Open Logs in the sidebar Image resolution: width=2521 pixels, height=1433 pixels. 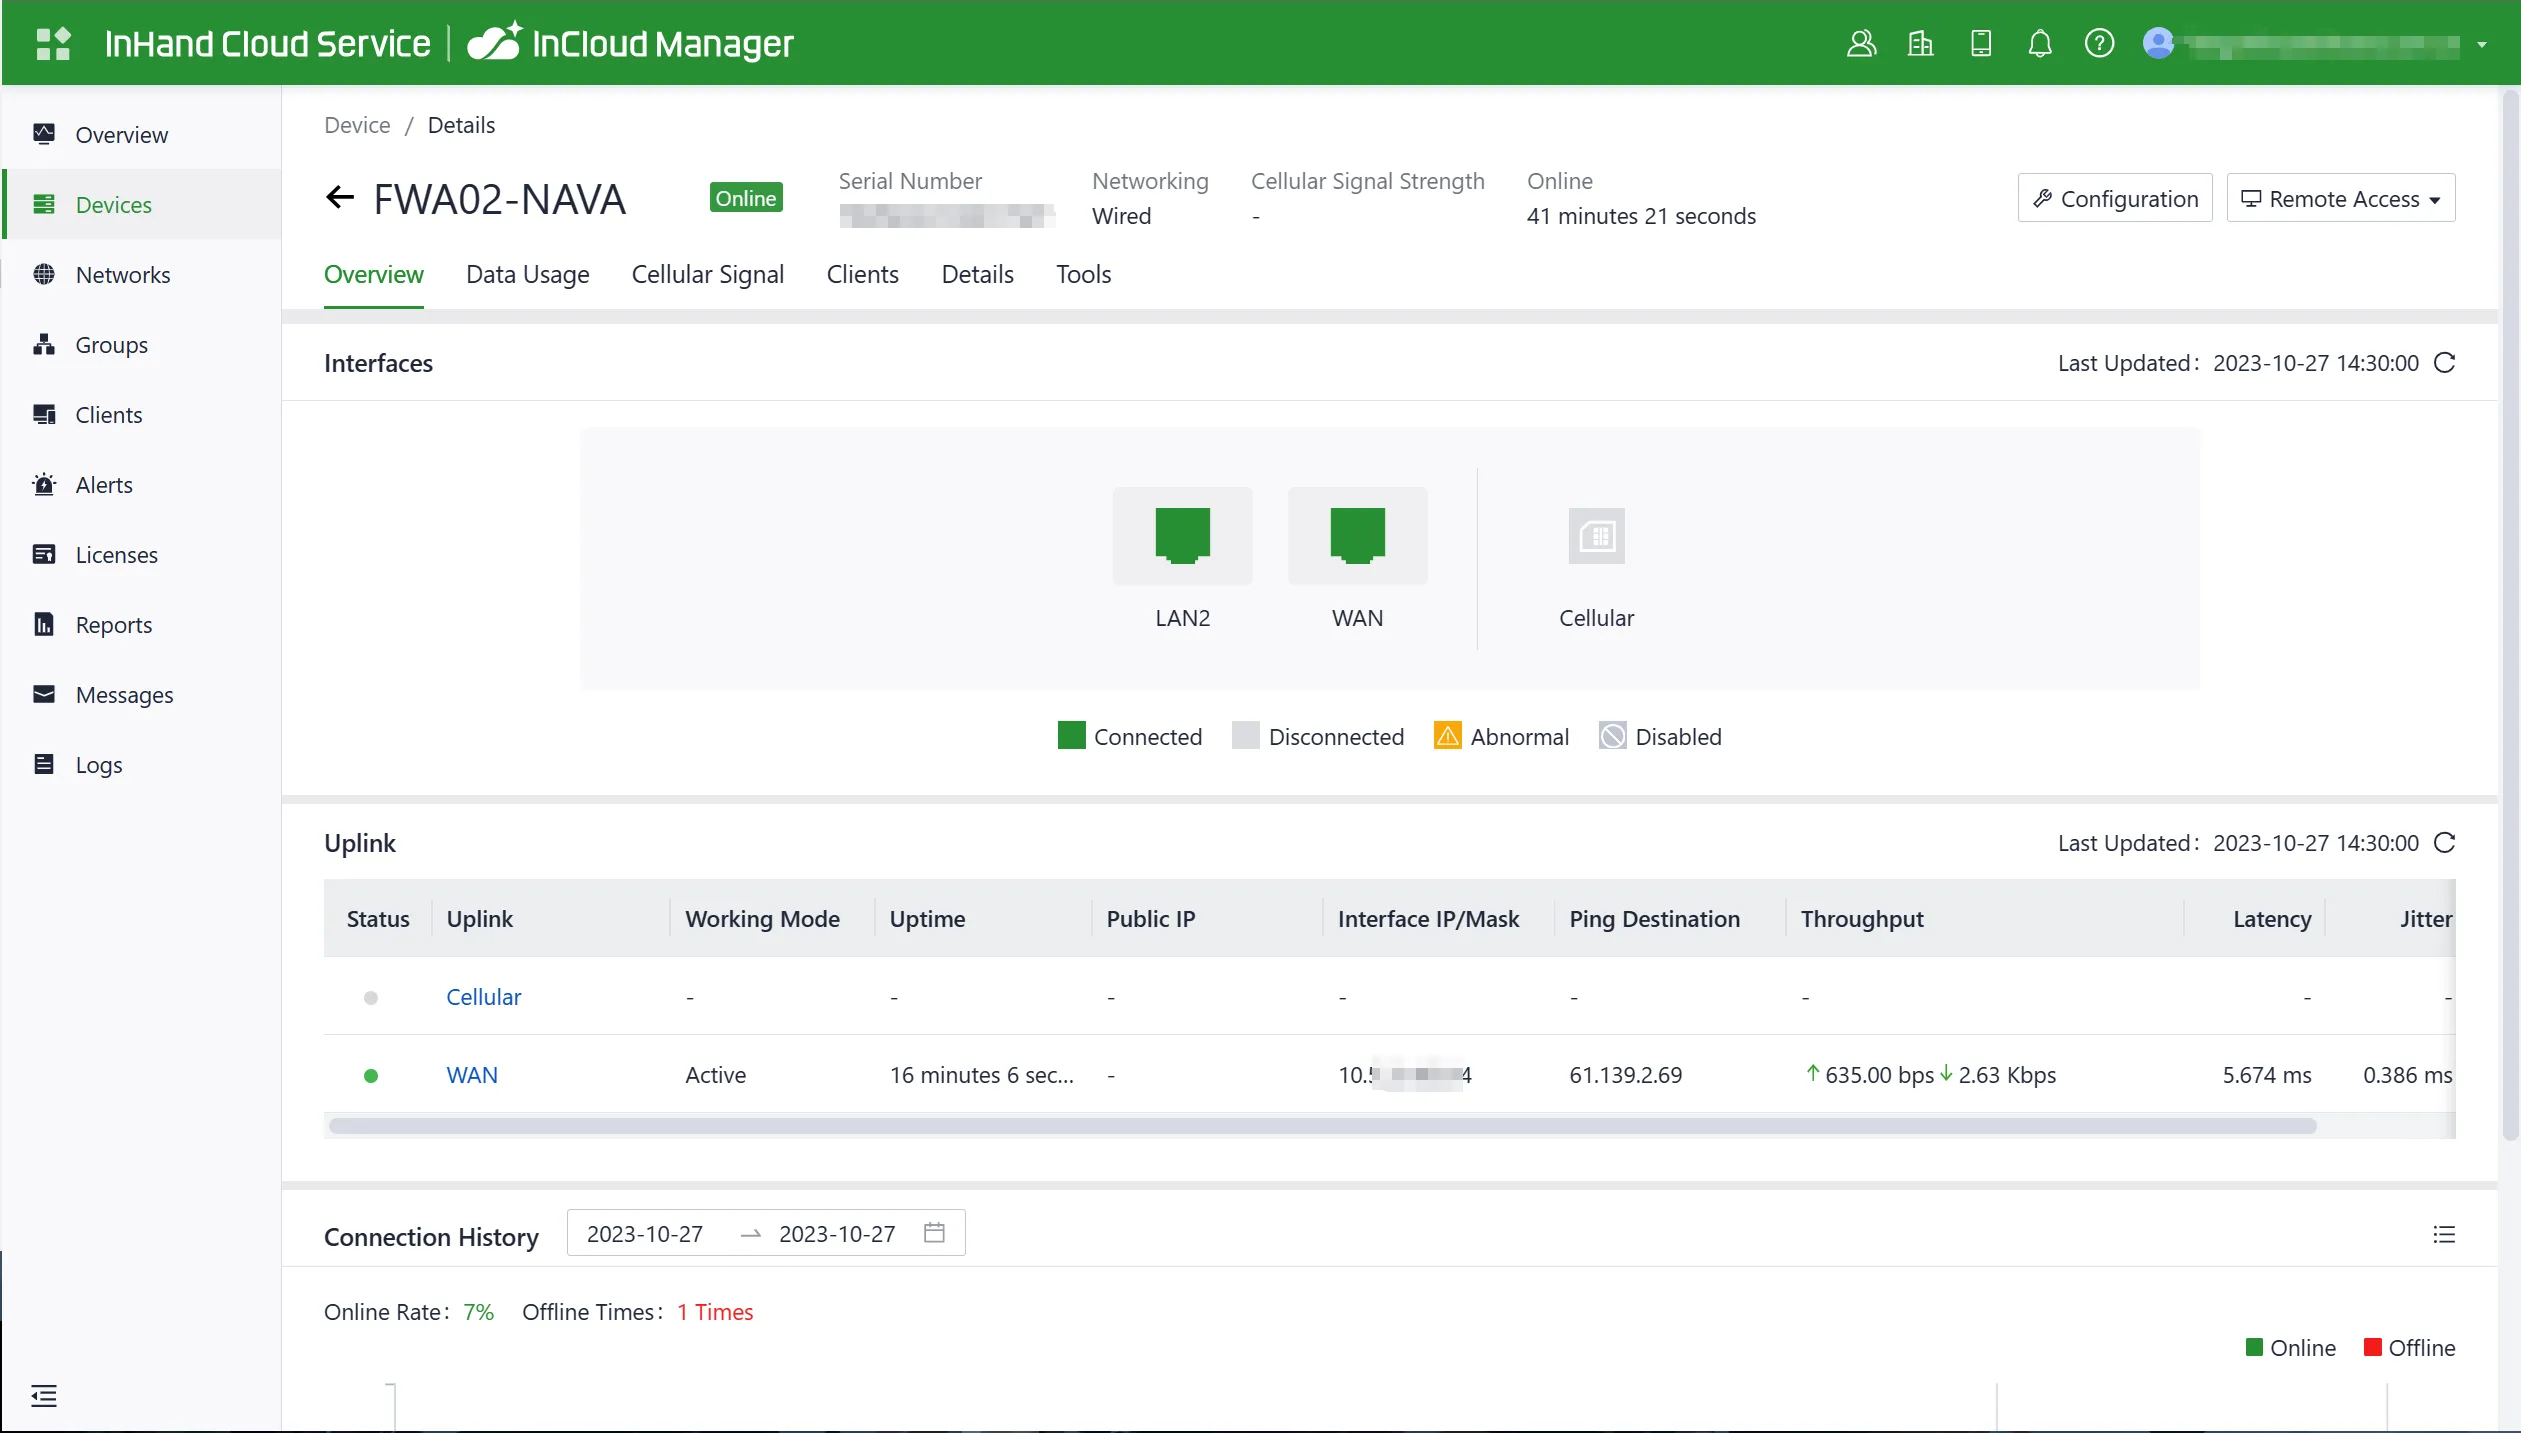141,765
